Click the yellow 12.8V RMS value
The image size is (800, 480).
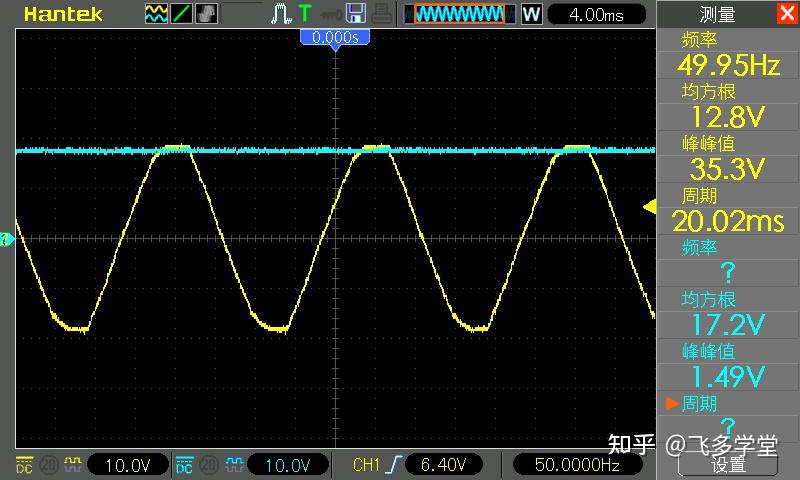(x=728, y=117)
